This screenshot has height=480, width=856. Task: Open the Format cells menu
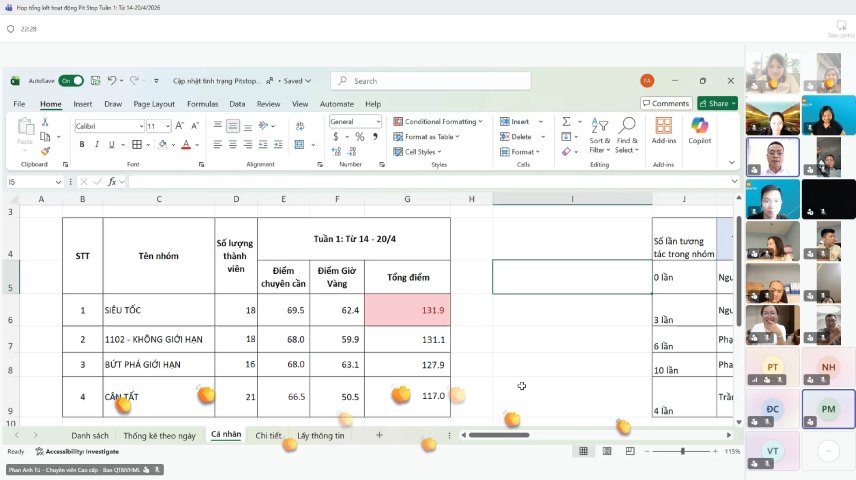[x=520, y=152]
